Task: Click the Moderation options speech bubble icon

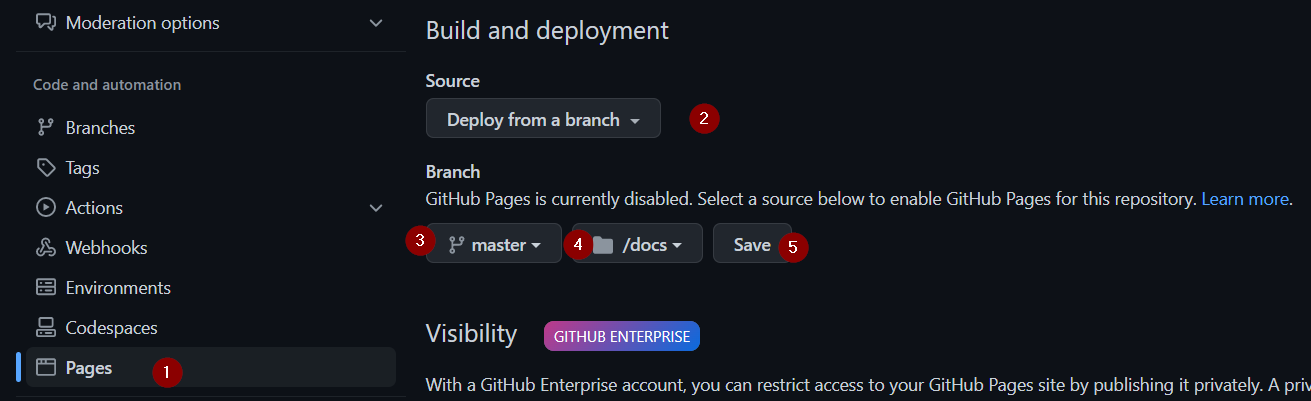Action: (45, 22)
